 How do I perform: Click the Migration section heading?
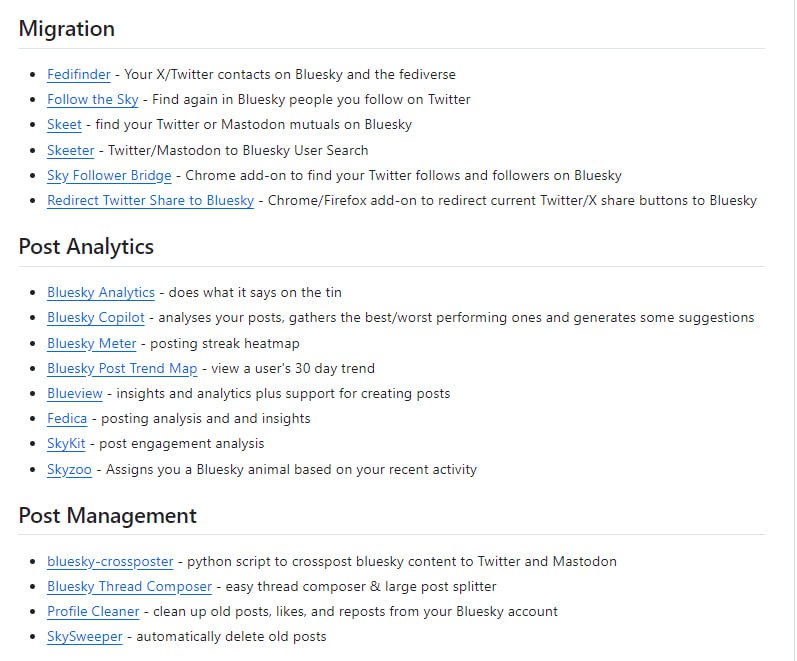tap(66, 29)
